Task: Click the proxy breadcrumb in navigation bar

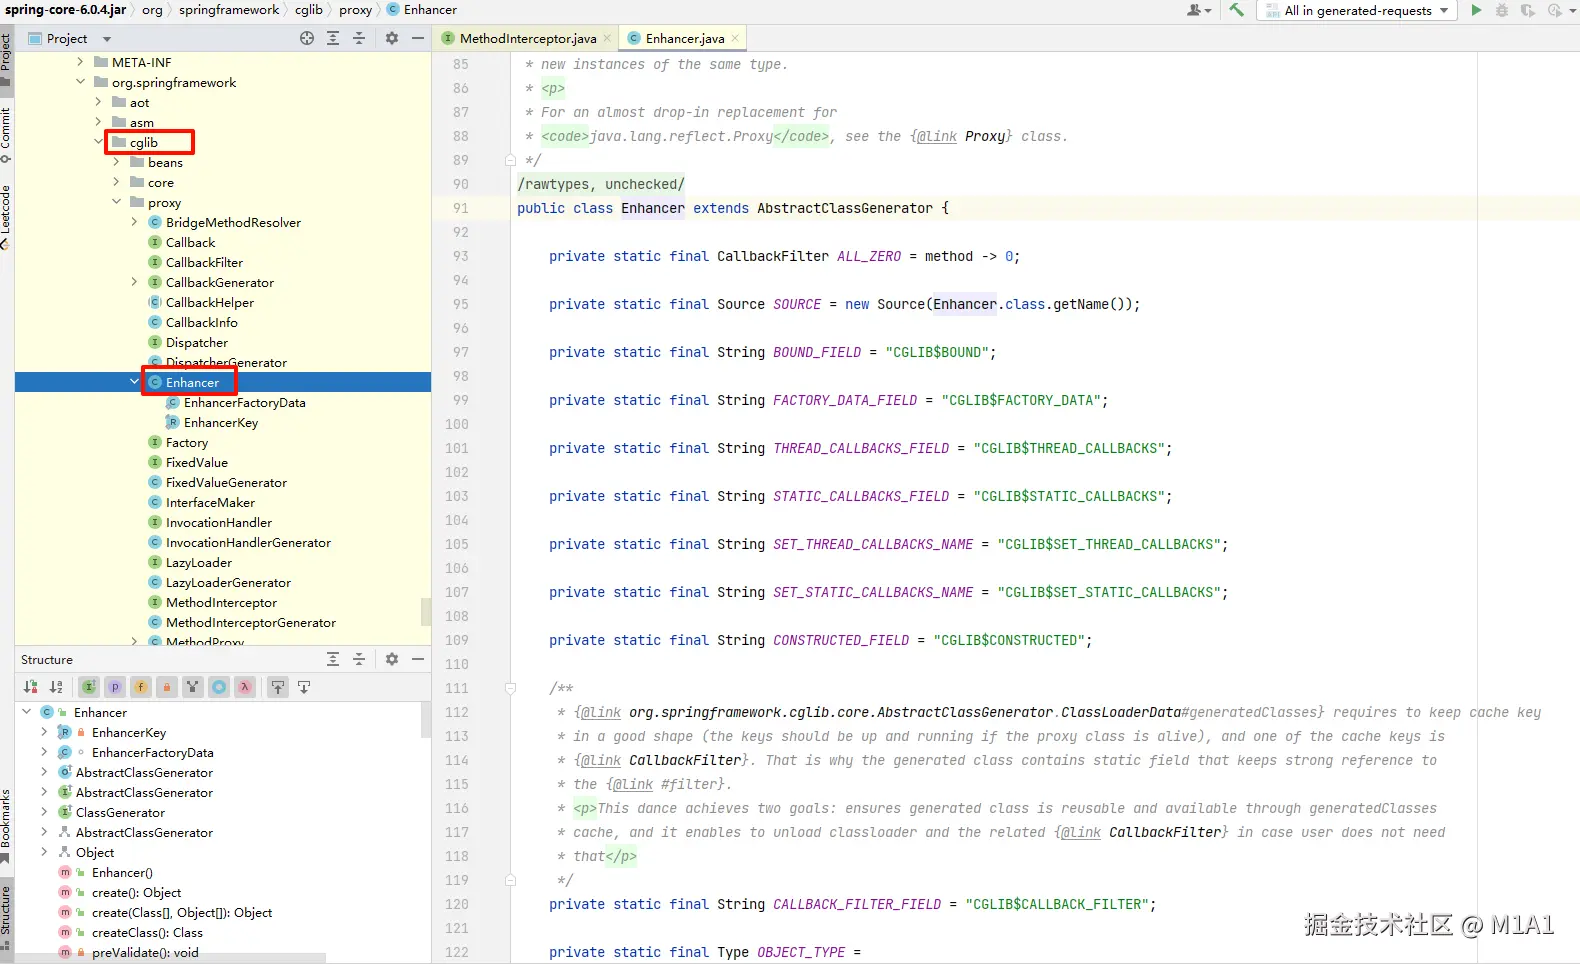Action: pos(355,10)
